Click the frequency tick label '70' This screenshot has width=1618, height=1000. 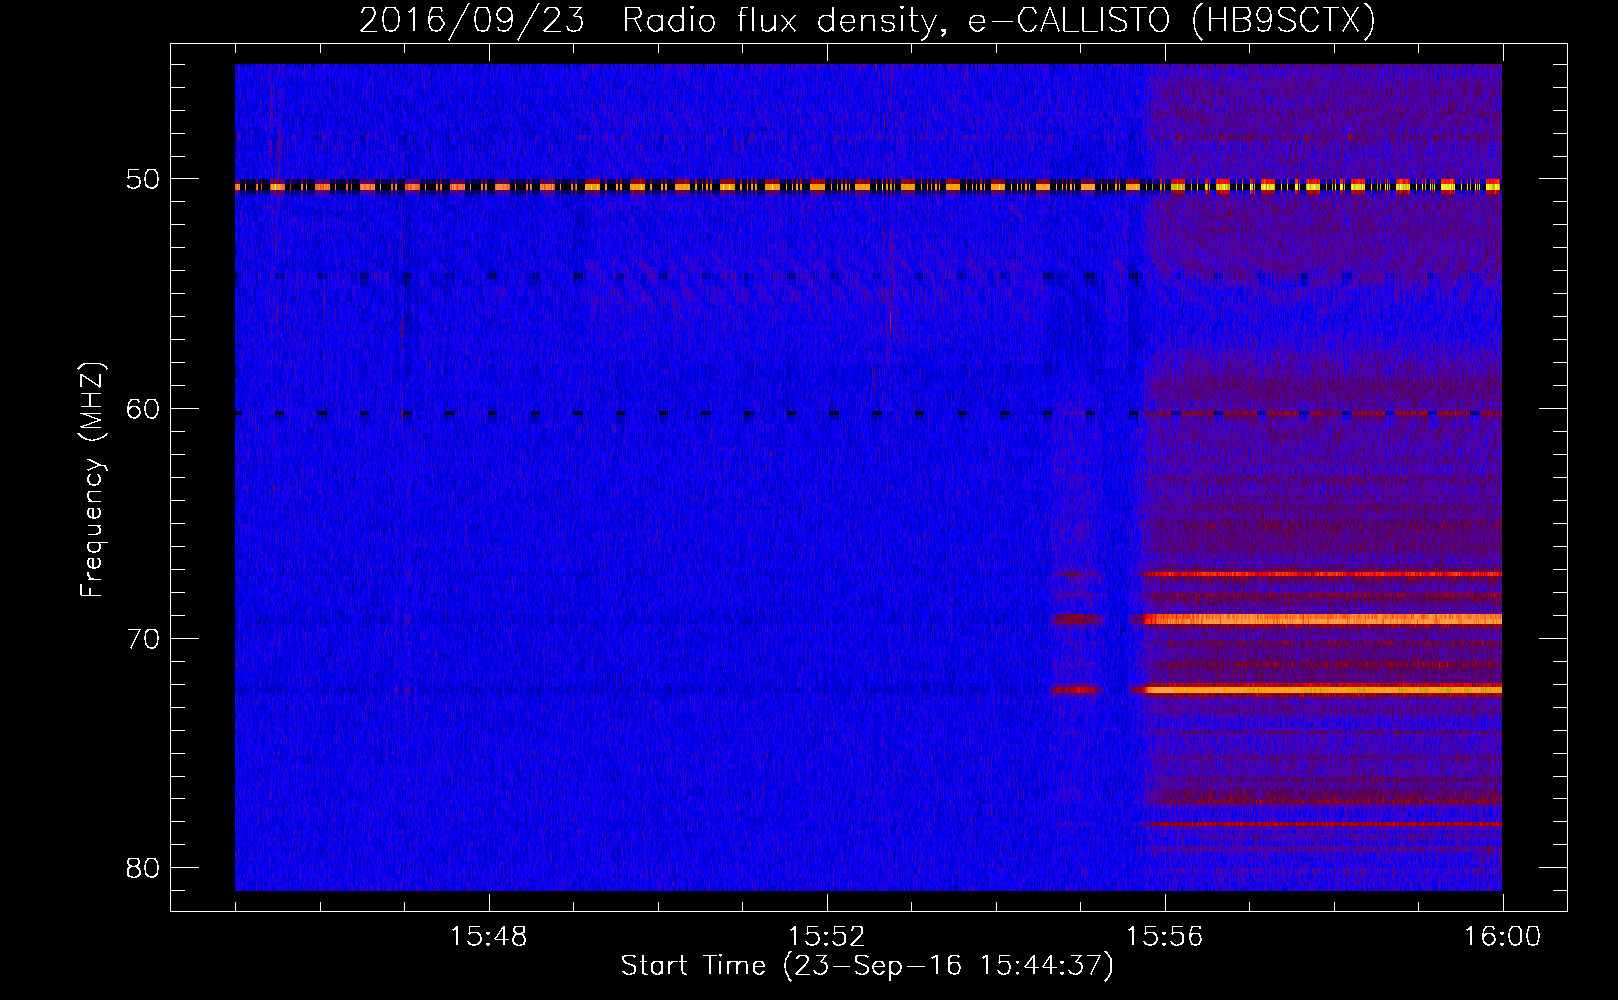click(143, 638)
